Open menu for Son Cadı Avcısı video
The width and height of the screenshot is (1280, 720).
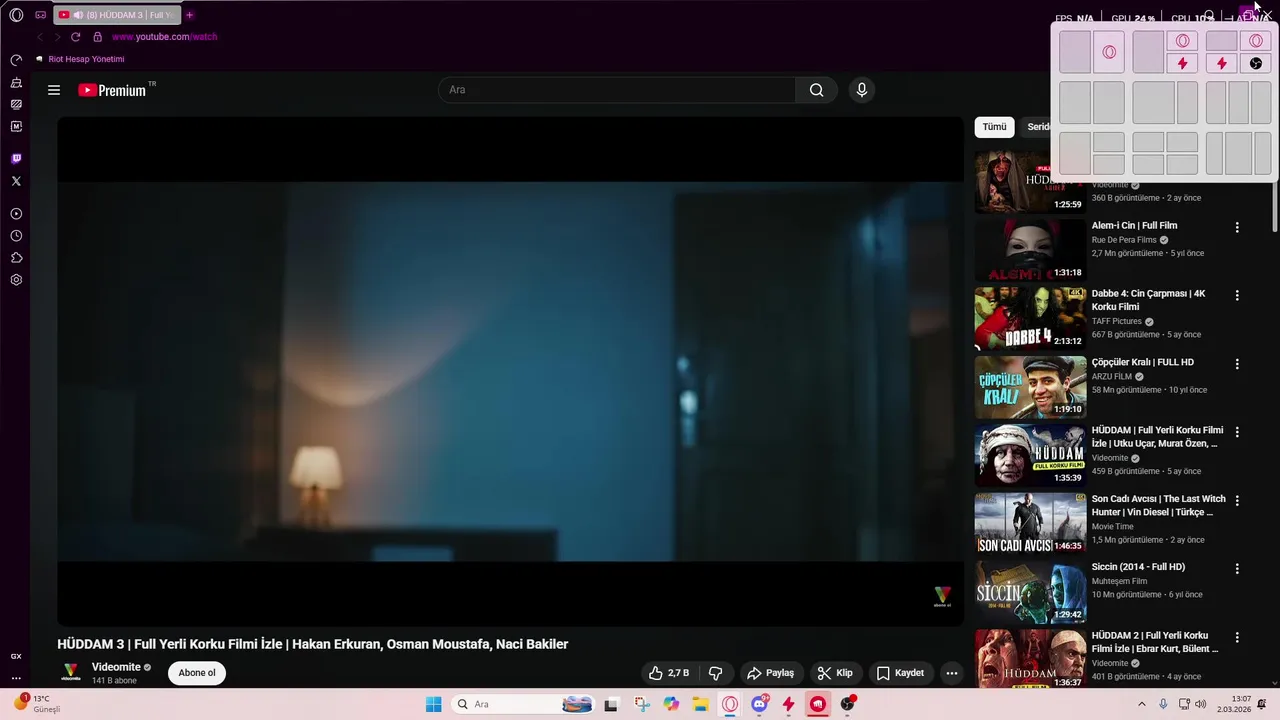1237,500
